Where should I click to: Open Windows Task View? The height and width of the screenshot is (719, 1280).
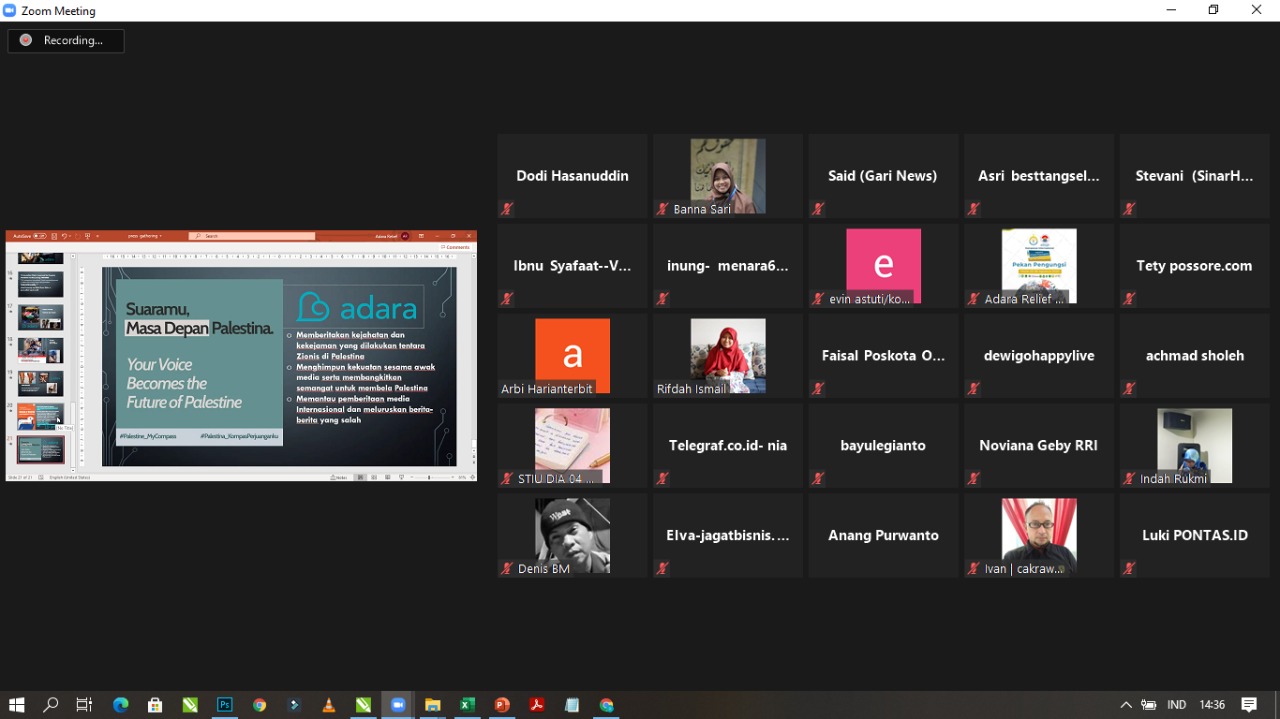[x=84, y=705]
